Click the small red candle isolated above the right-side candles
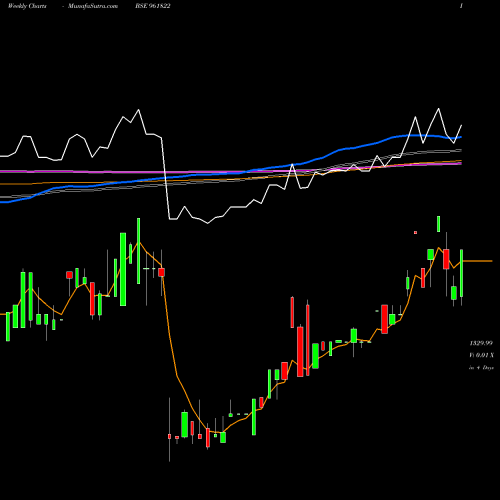500x500 pixels. [x=416, y=233]
